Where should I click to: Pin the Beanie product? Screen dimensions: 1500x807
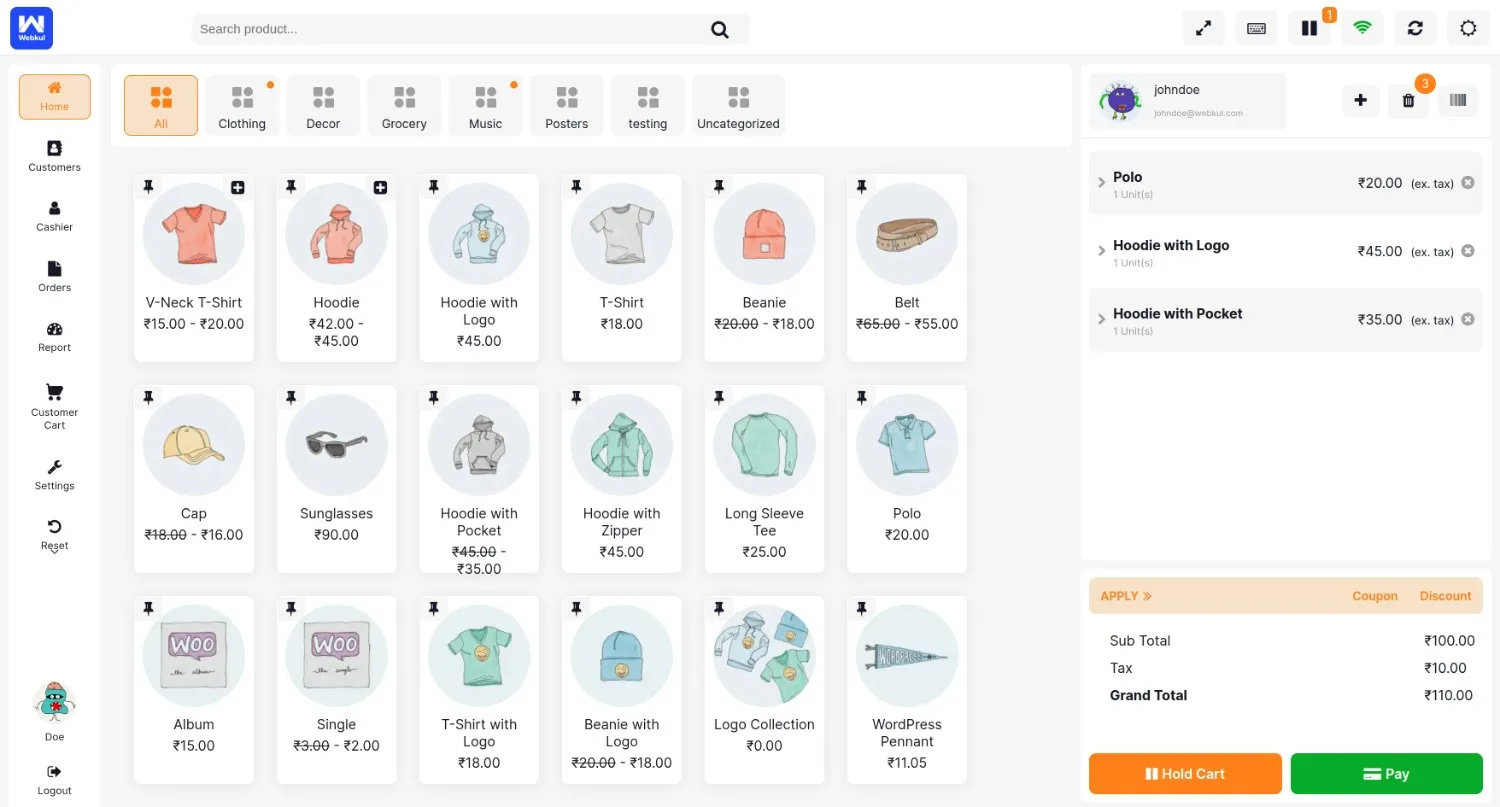click(719, 187)
